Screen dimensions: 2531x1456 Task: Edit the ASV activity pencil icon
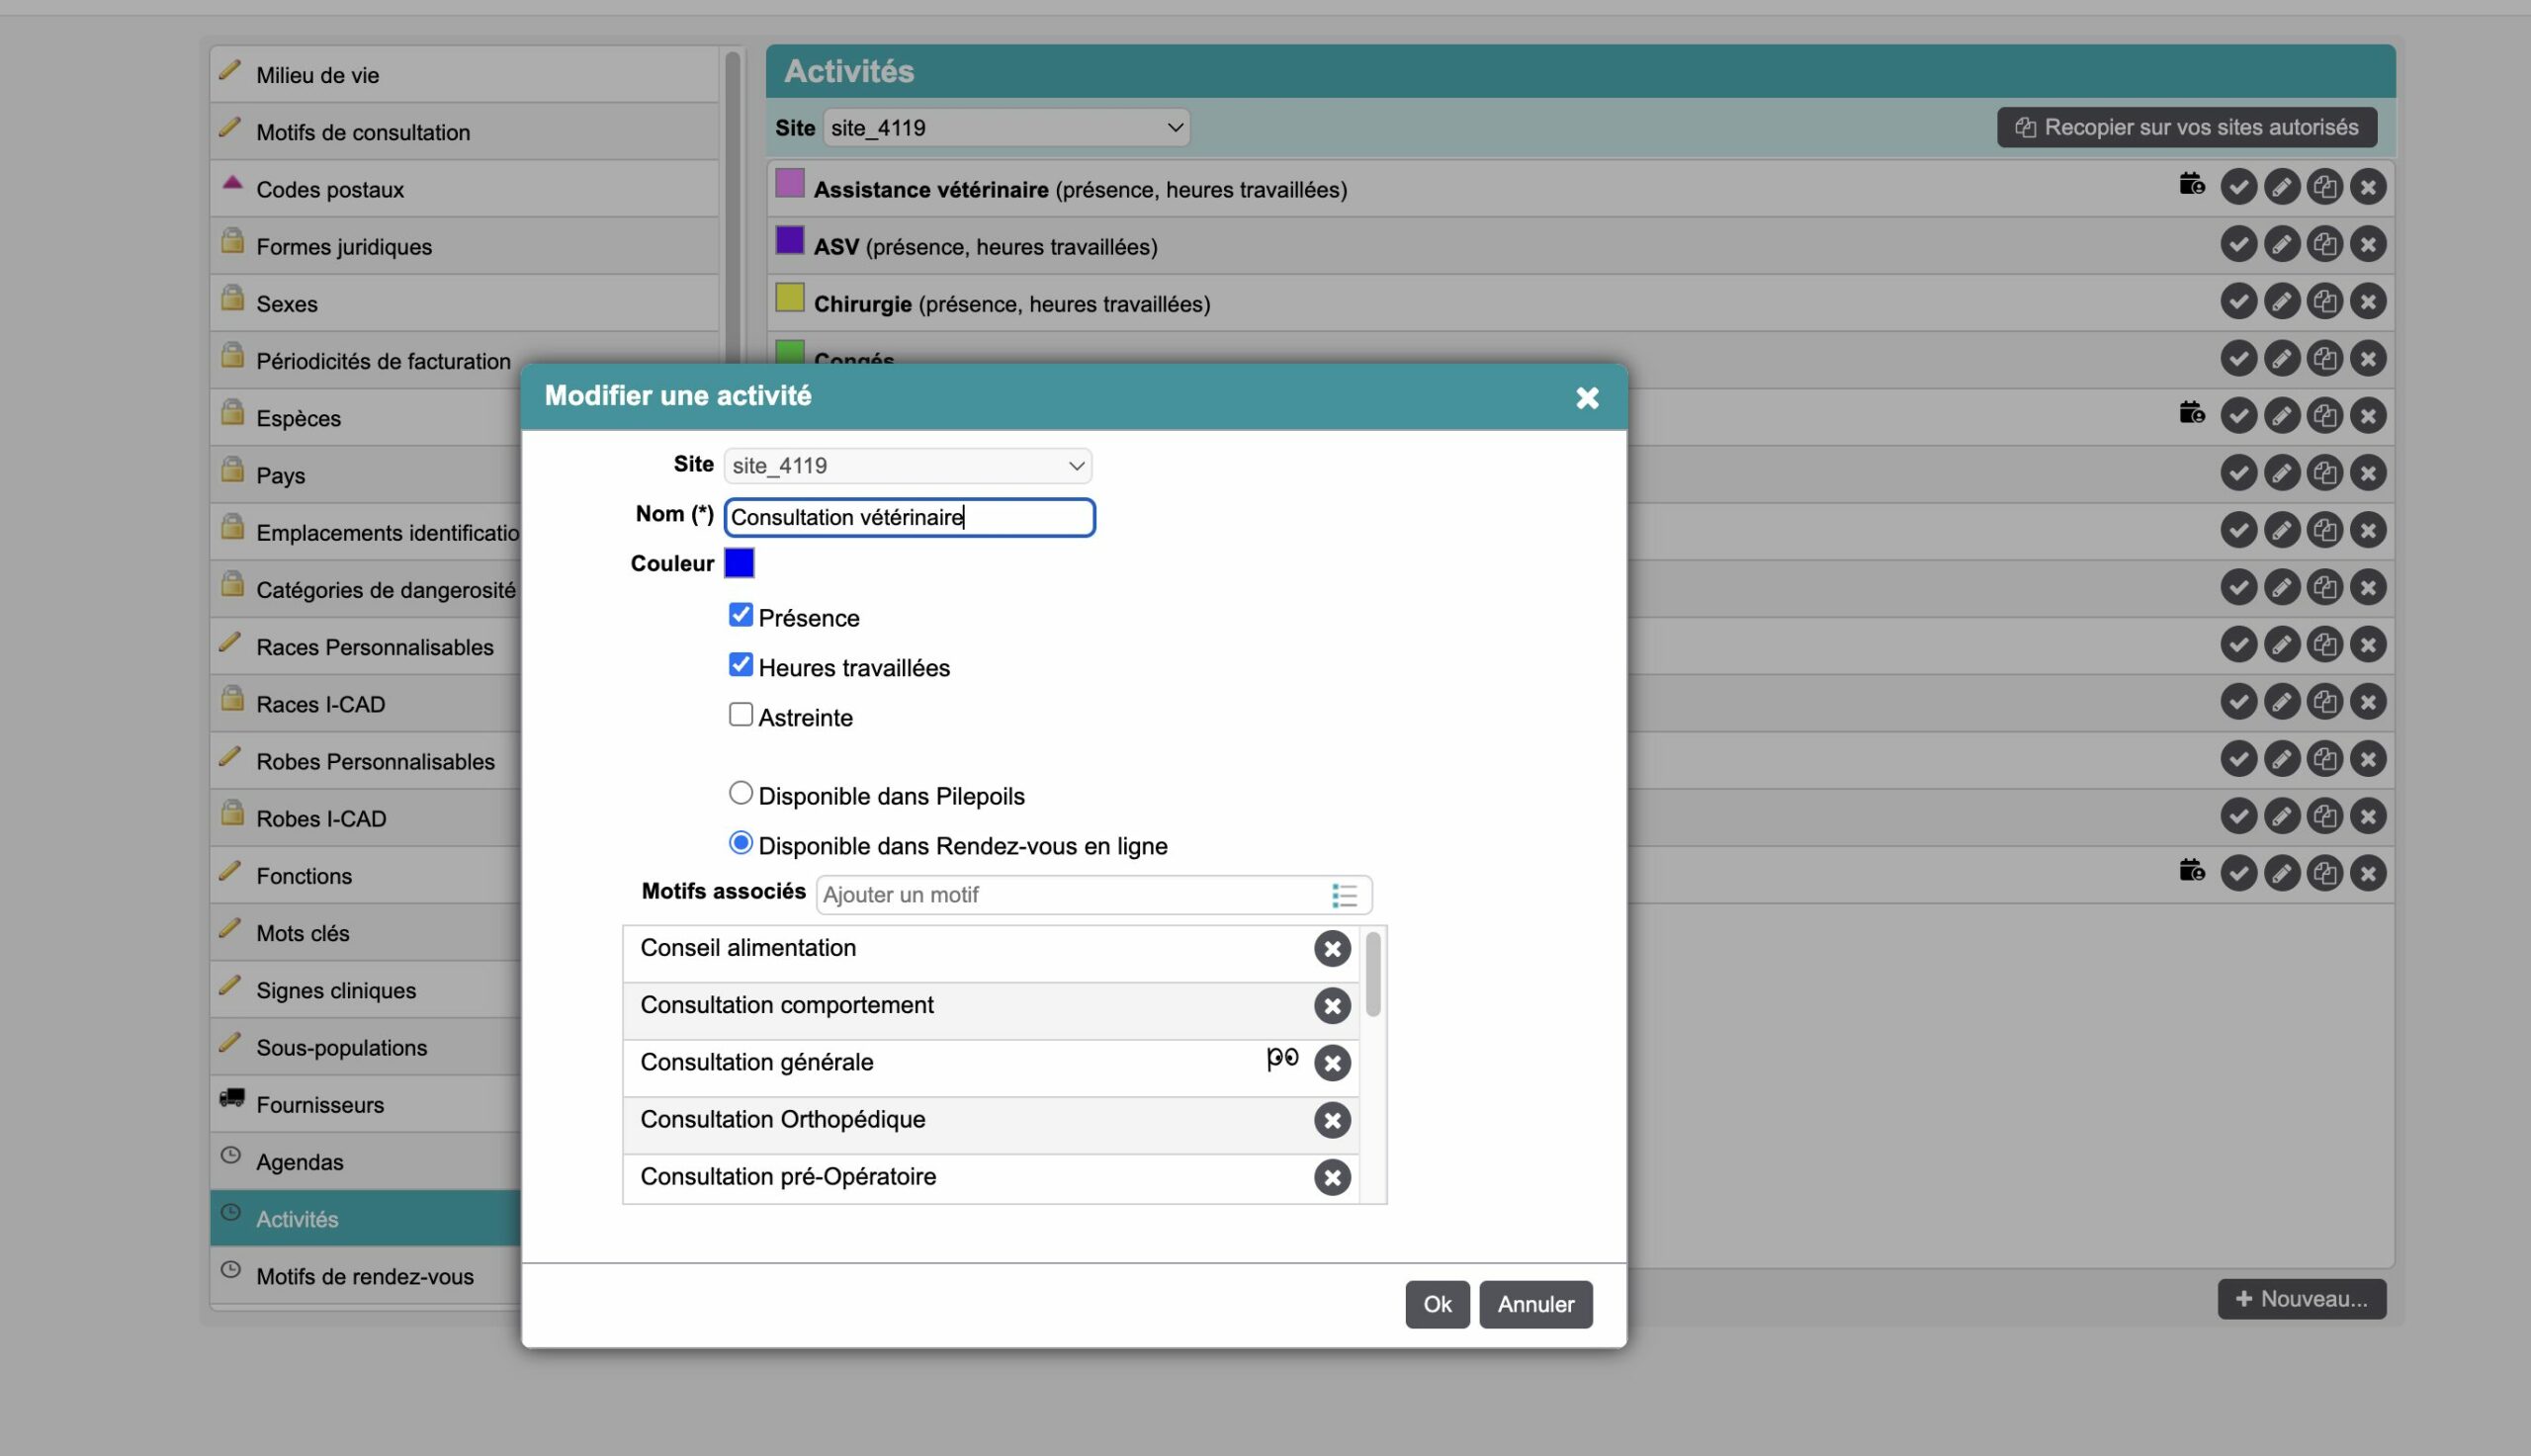tap(2281, 244)
